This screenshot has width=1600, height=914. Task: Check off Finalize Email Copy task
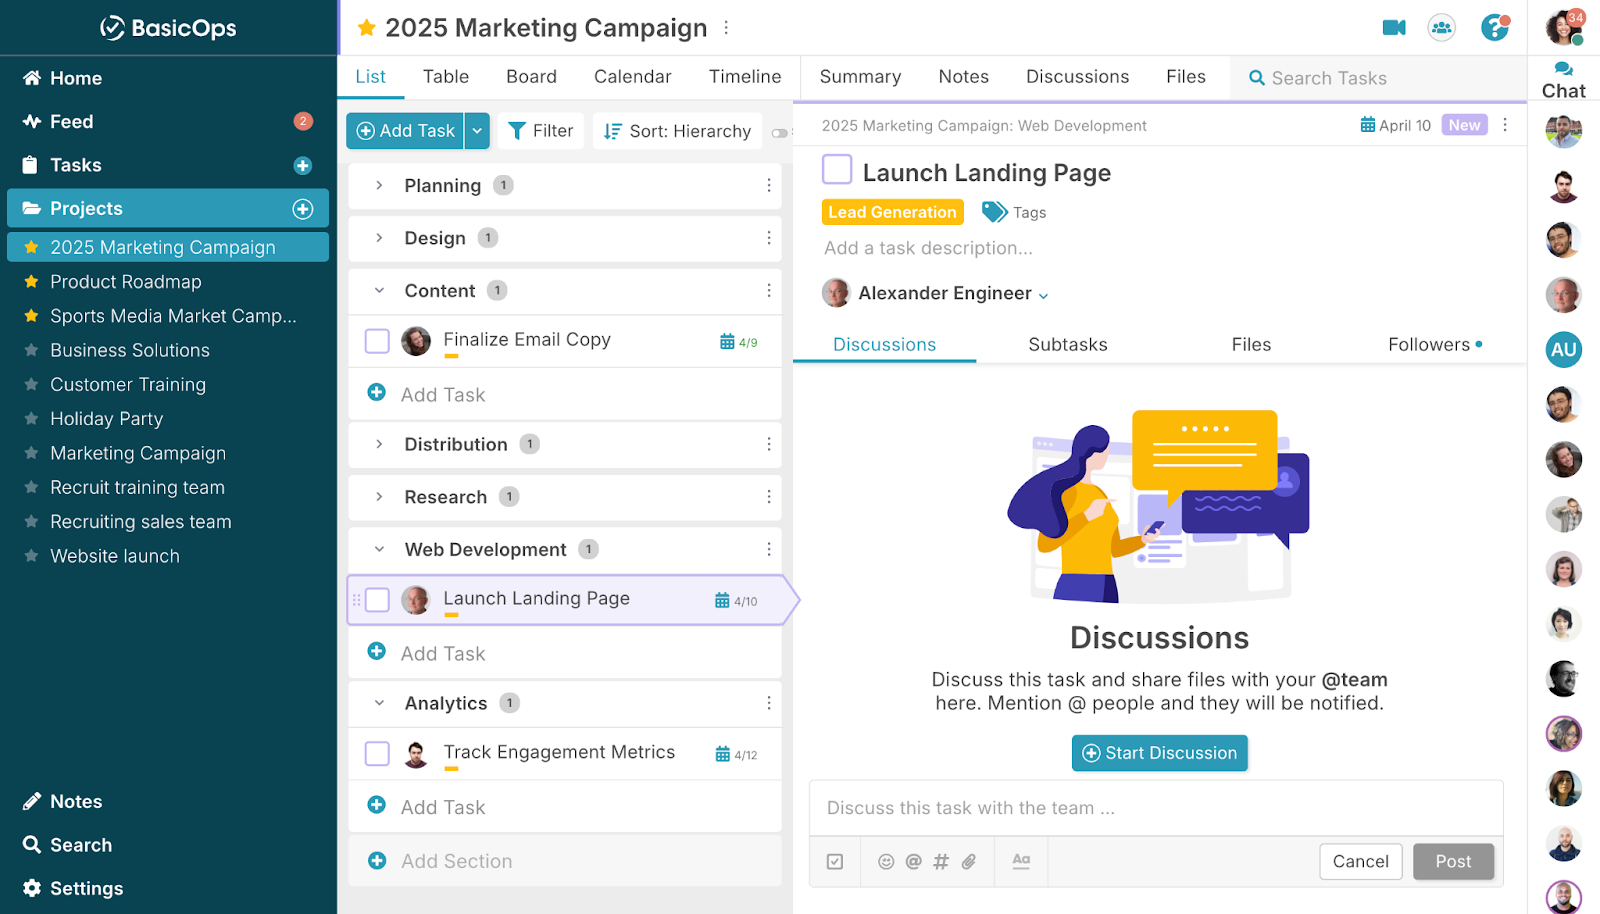(x=377, y=341)
